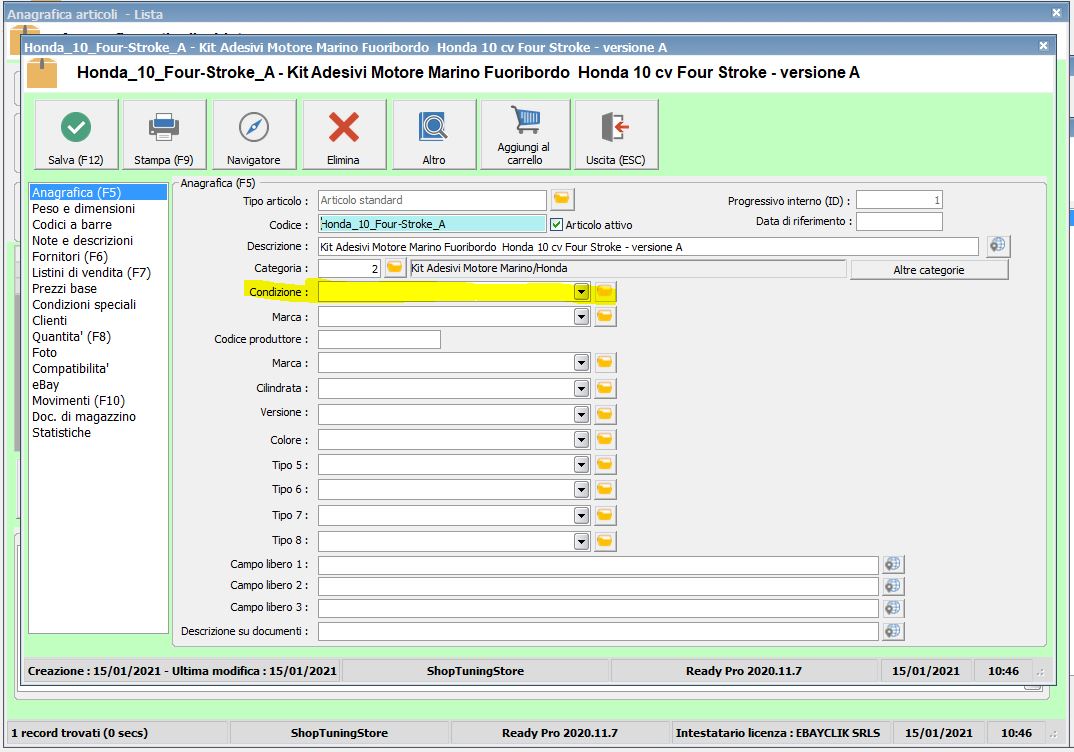The height and width of the screenshot is (752, 1074).
Task: Open the eBay section
Action: pyautogui.click(x=46, y=384)
